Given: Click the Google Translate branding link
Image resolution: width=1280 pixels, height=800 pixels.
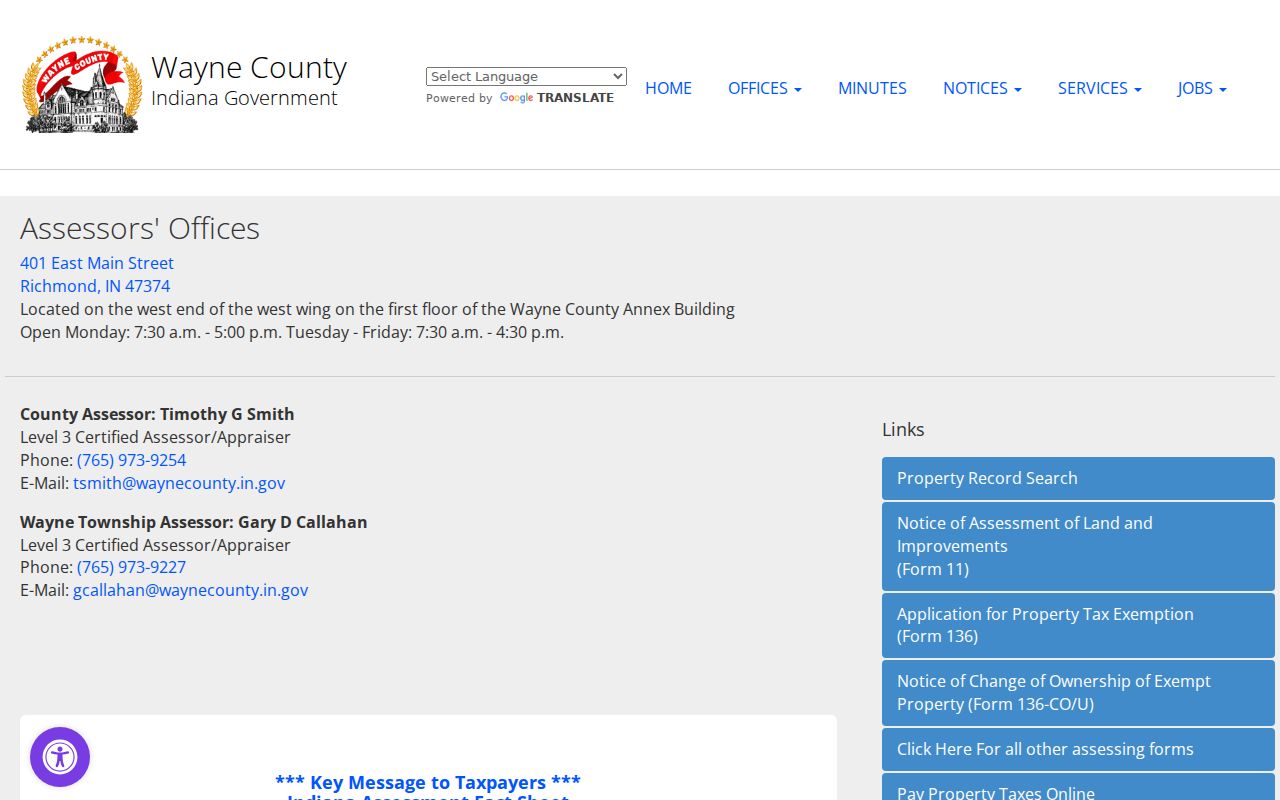Looking at the screenshot, I should point(557,98).
